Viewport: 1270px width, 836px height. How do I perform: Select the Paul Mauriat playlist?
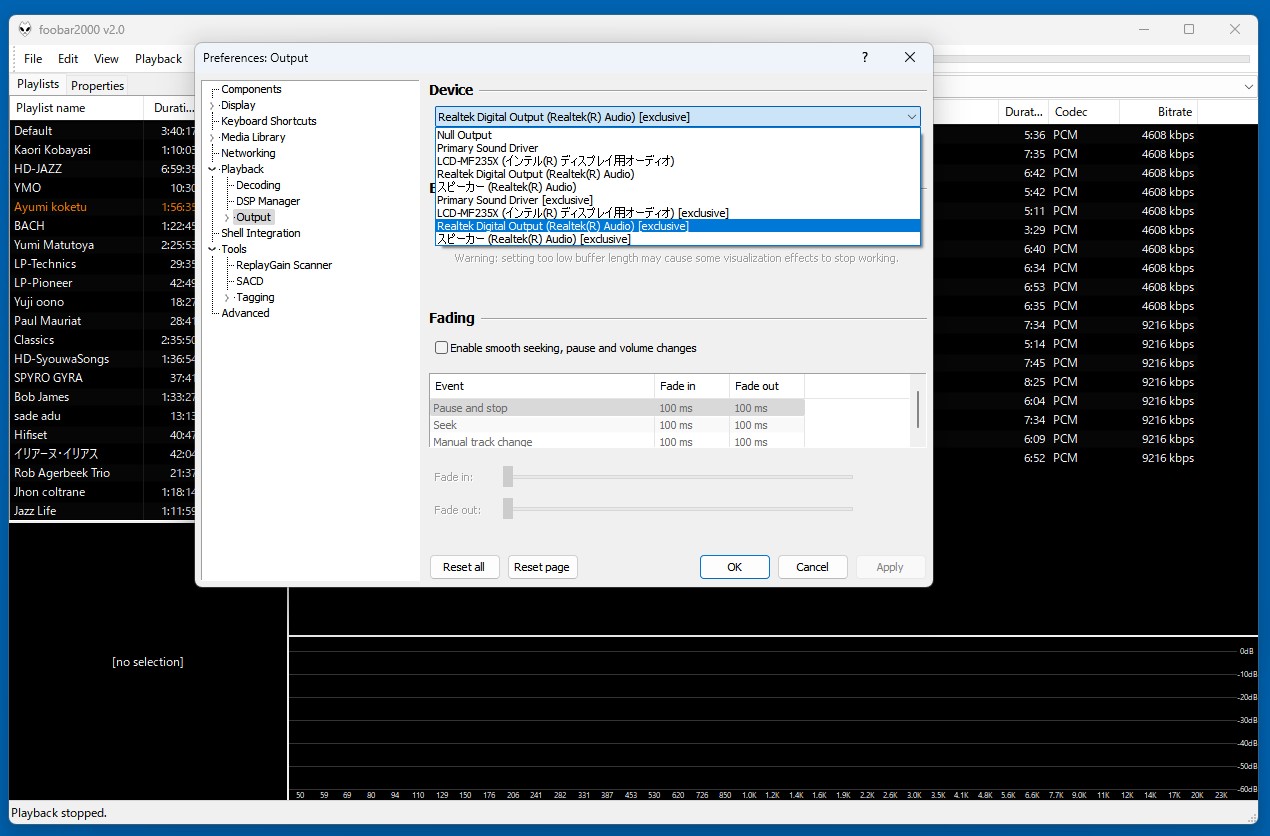pyautogui.click(x=102, y=321)
